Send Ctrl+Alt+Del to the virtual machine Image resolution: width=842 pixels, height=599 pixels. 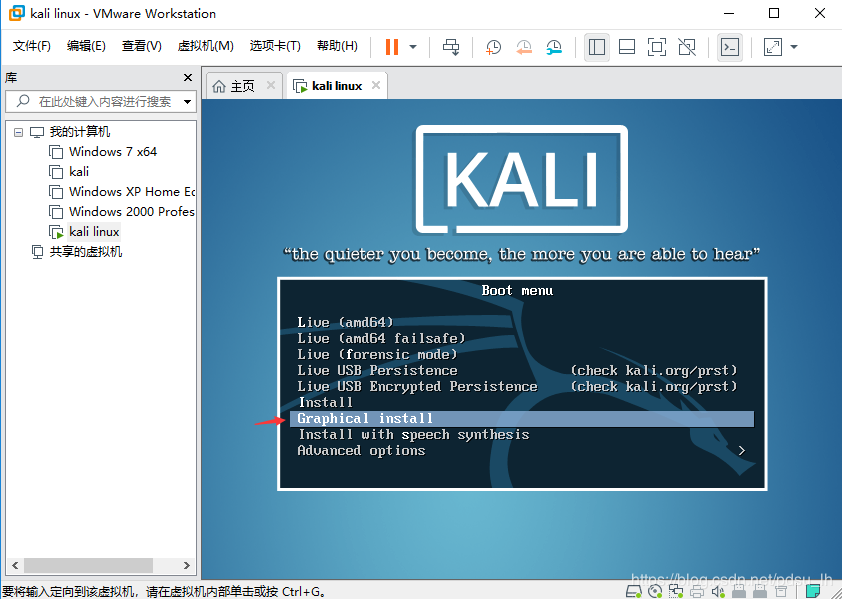[x=451, y=47]
